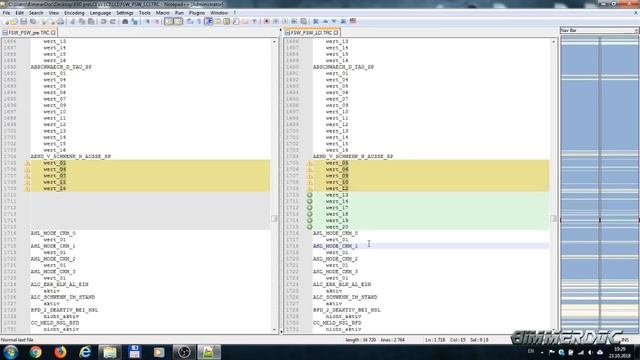Open the Encoding menu
Viewport: 640px width, 360px height.
[74, 13]
